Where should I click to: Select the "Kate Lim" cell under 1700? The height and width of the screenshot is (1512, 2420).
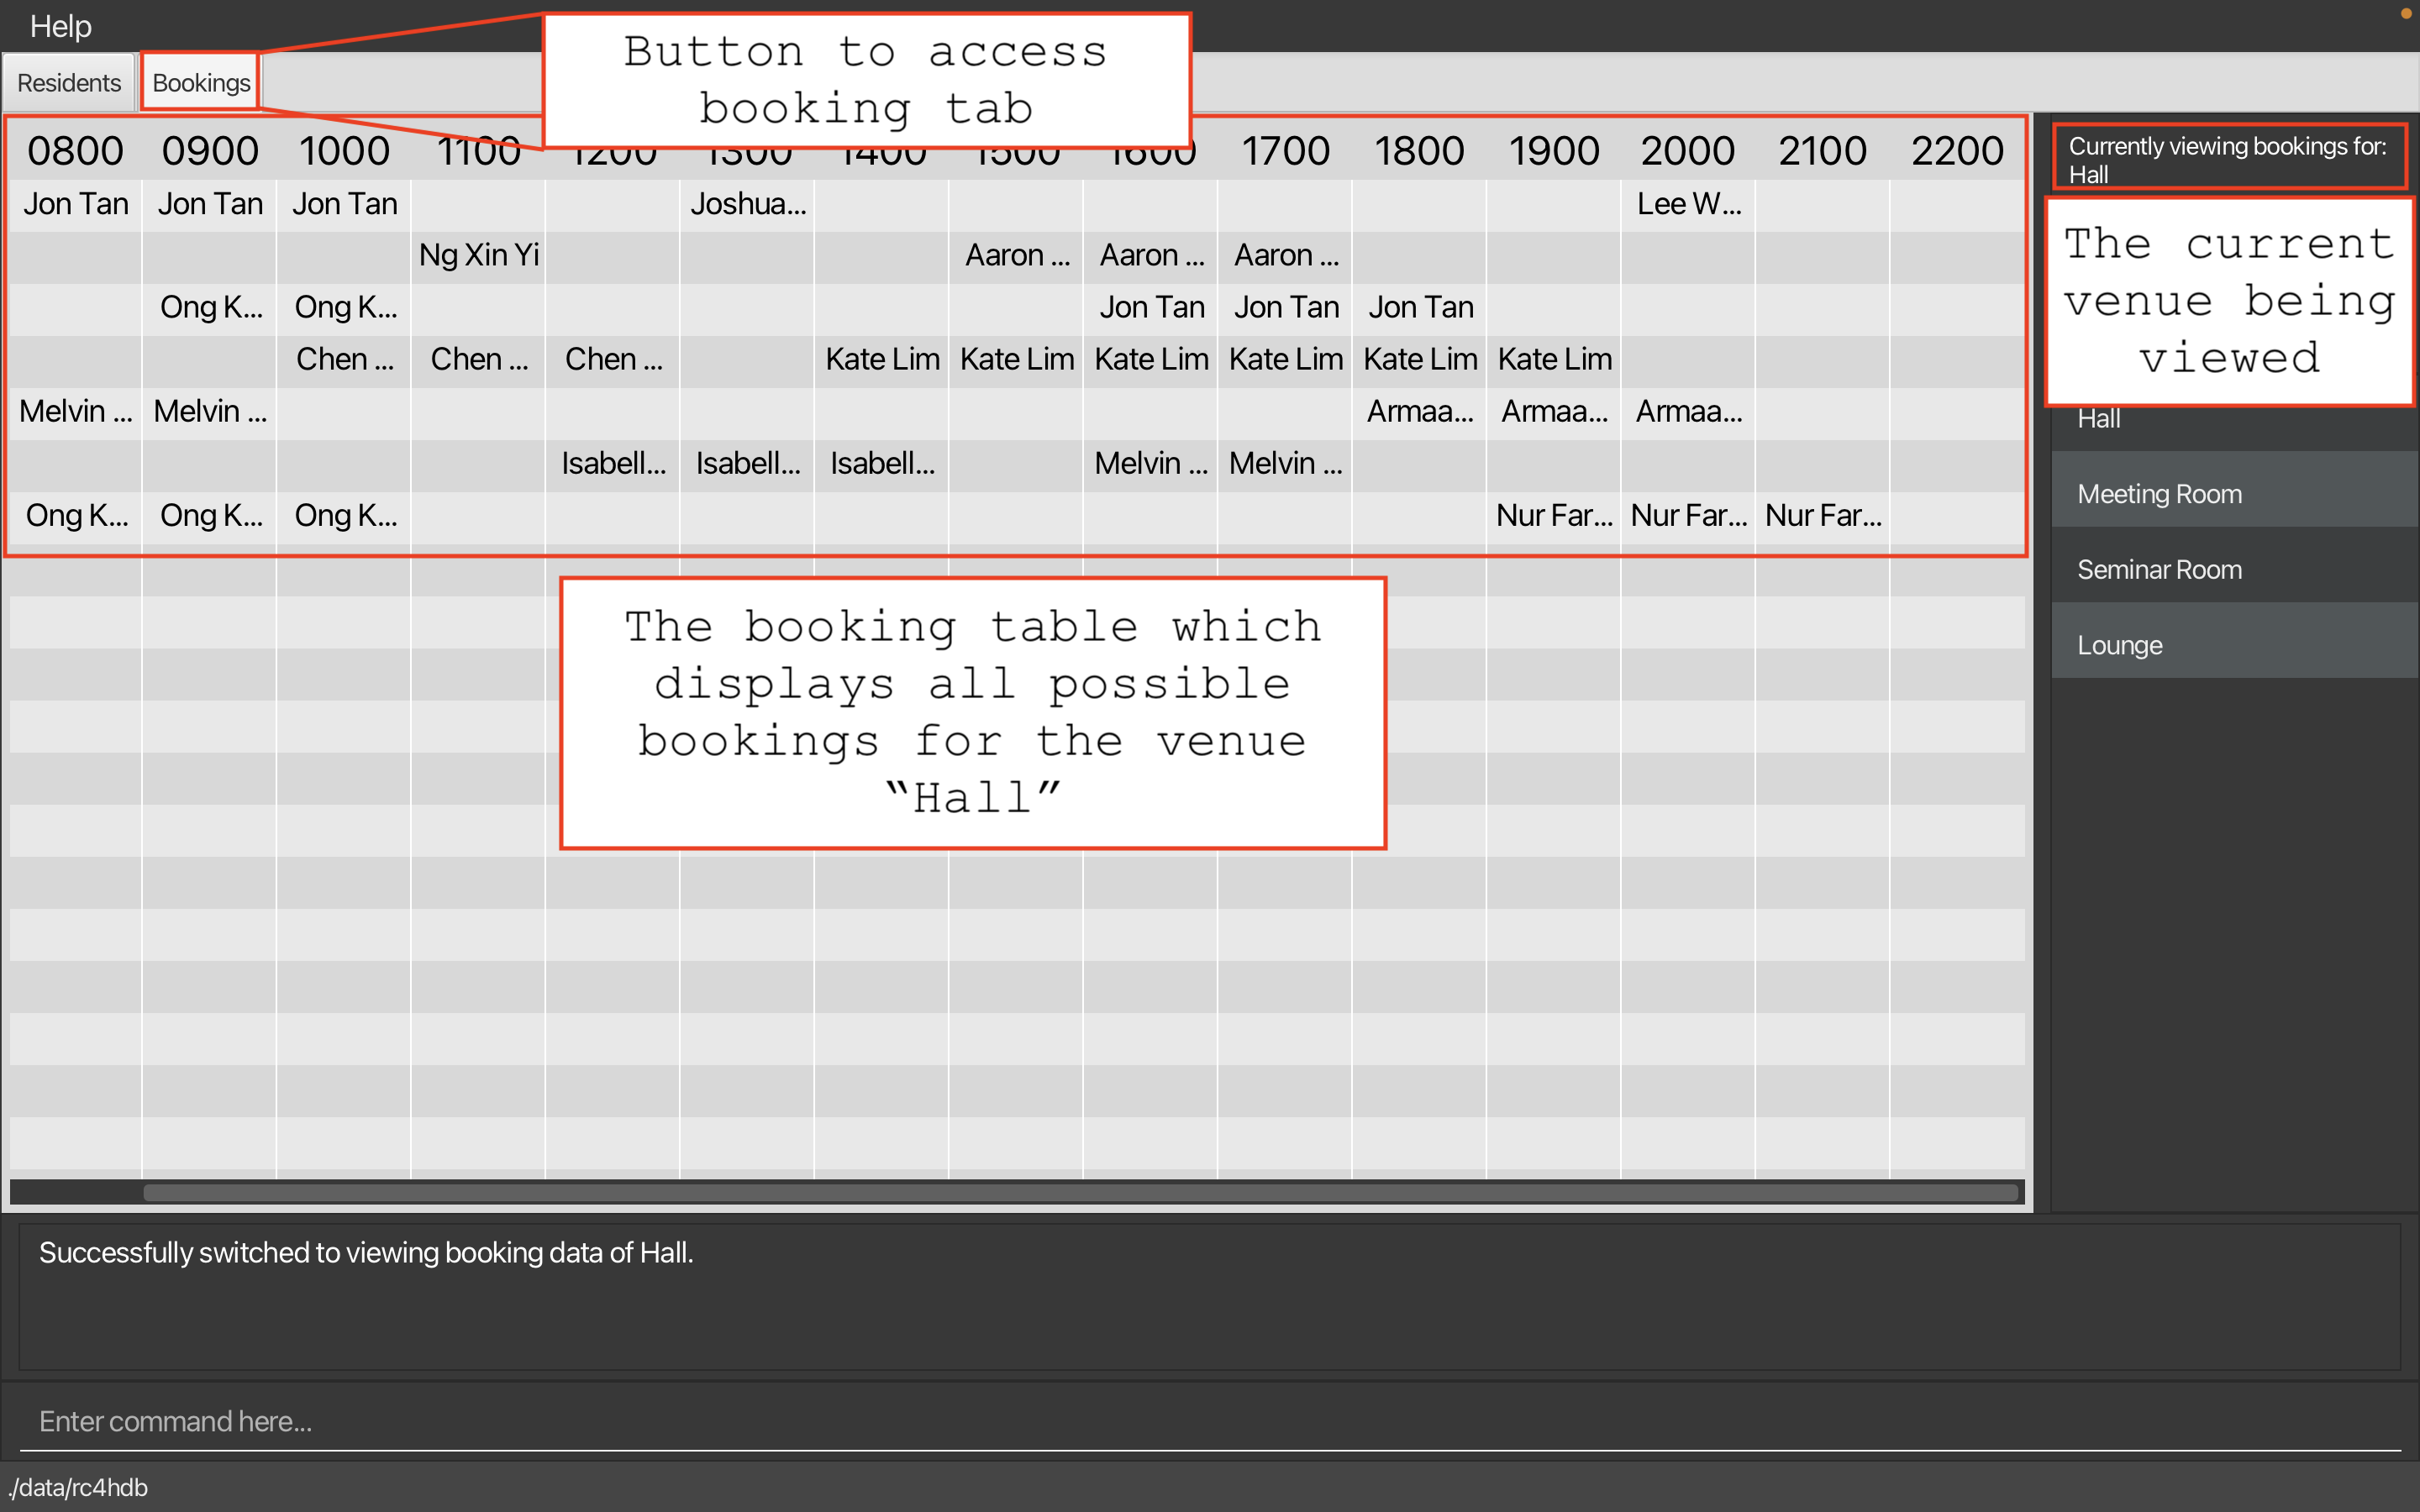(1285, 360)
